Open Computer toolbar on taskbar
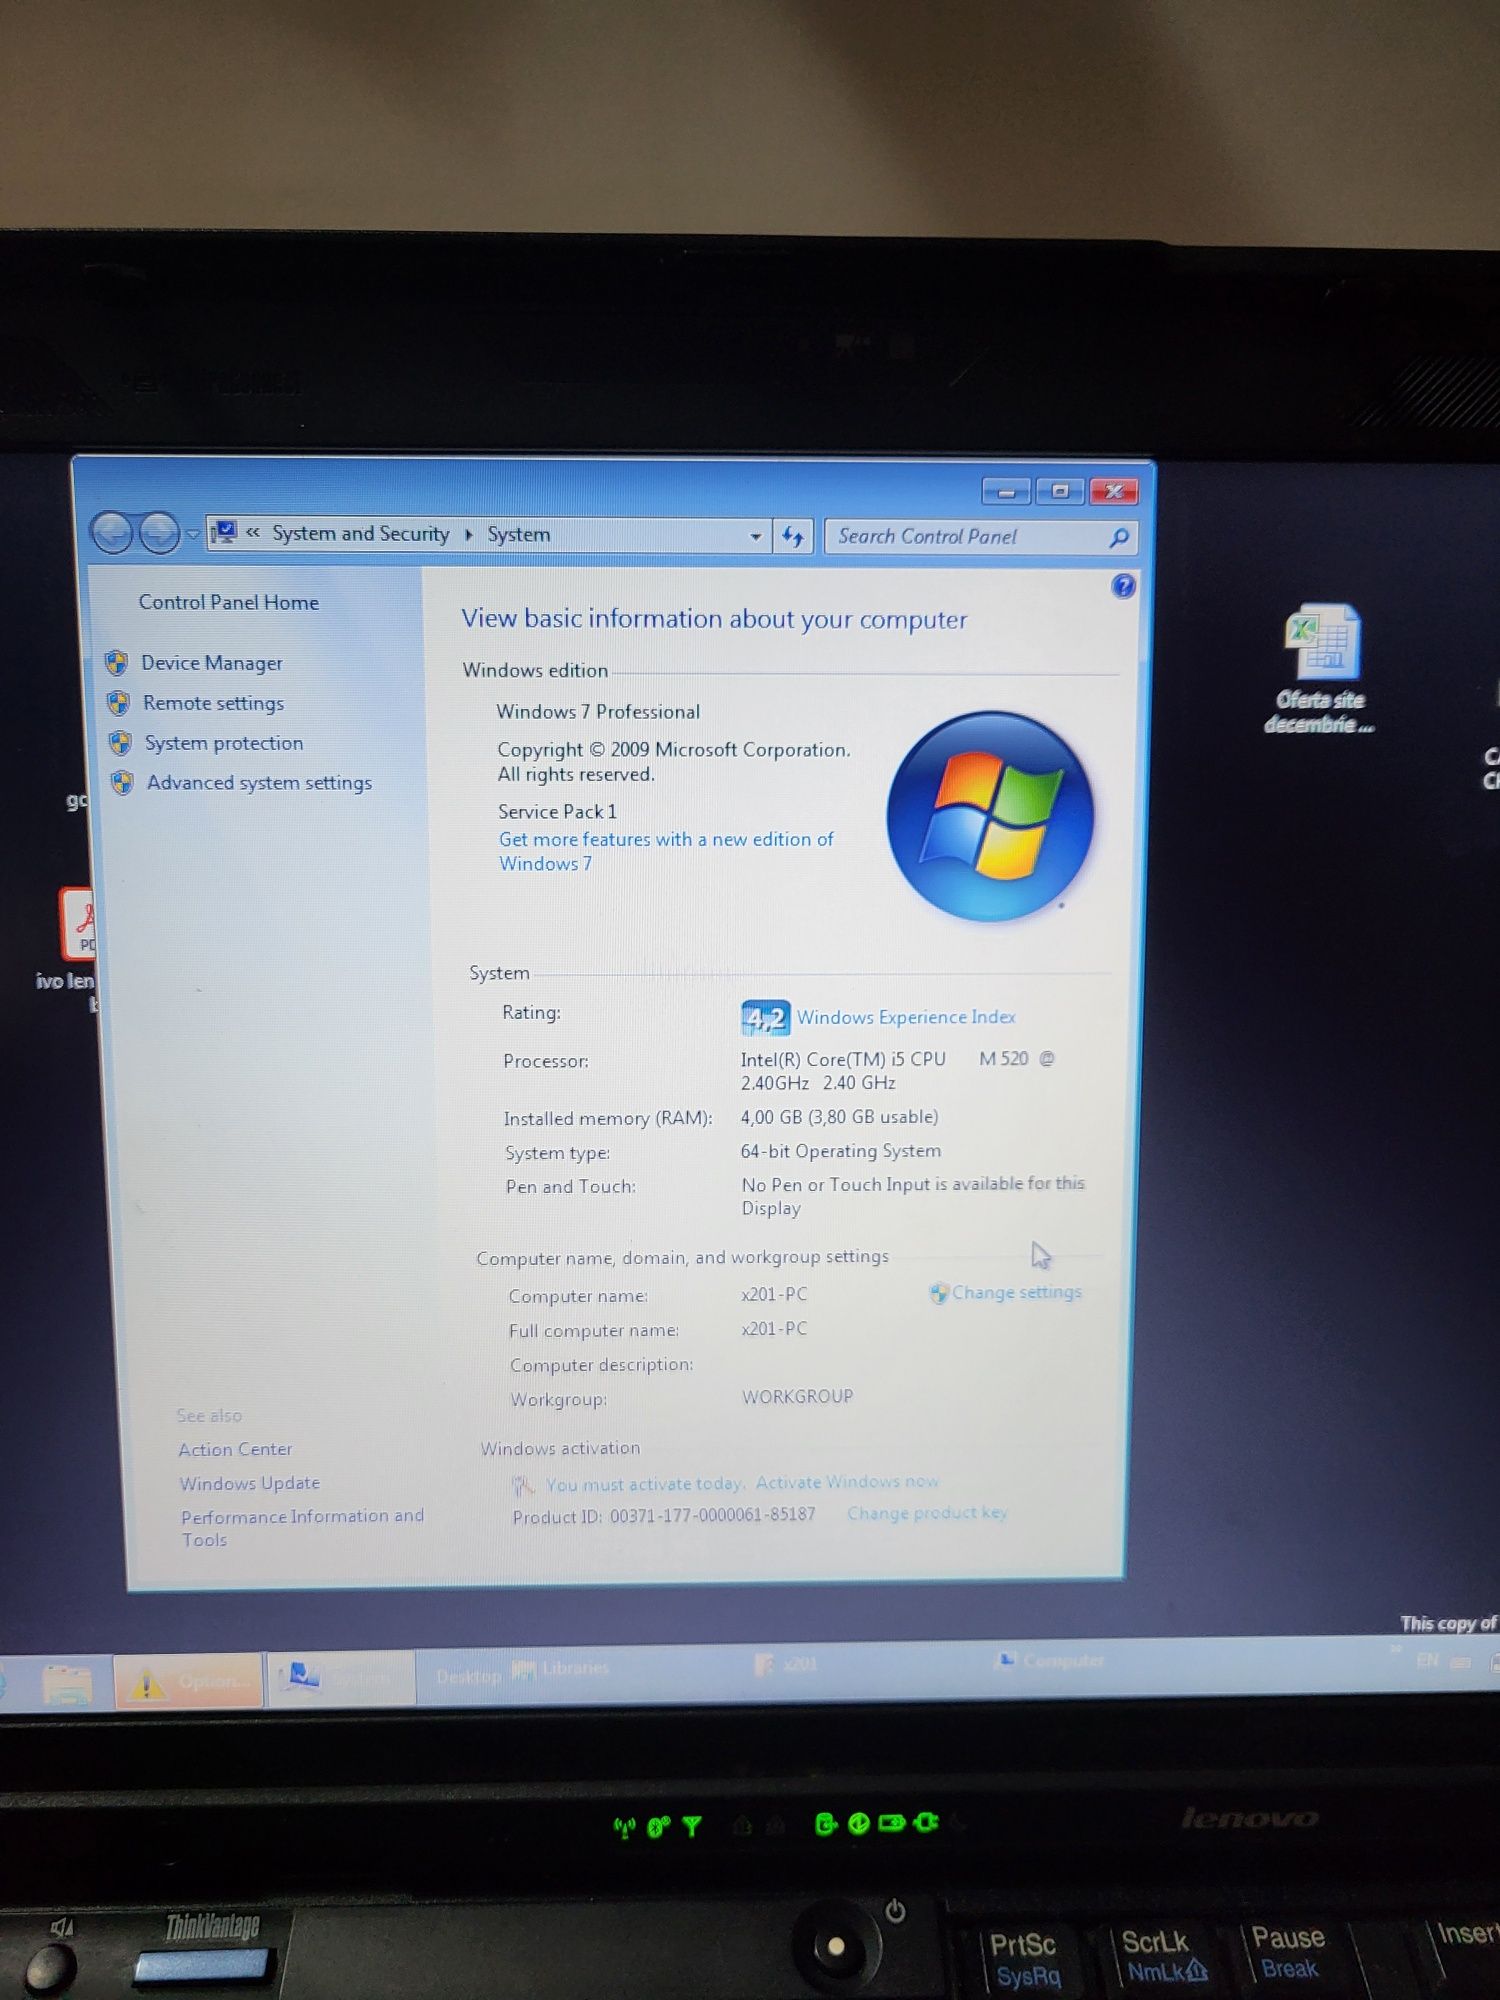The image size is (1500, 2000). point(1051,1661)
